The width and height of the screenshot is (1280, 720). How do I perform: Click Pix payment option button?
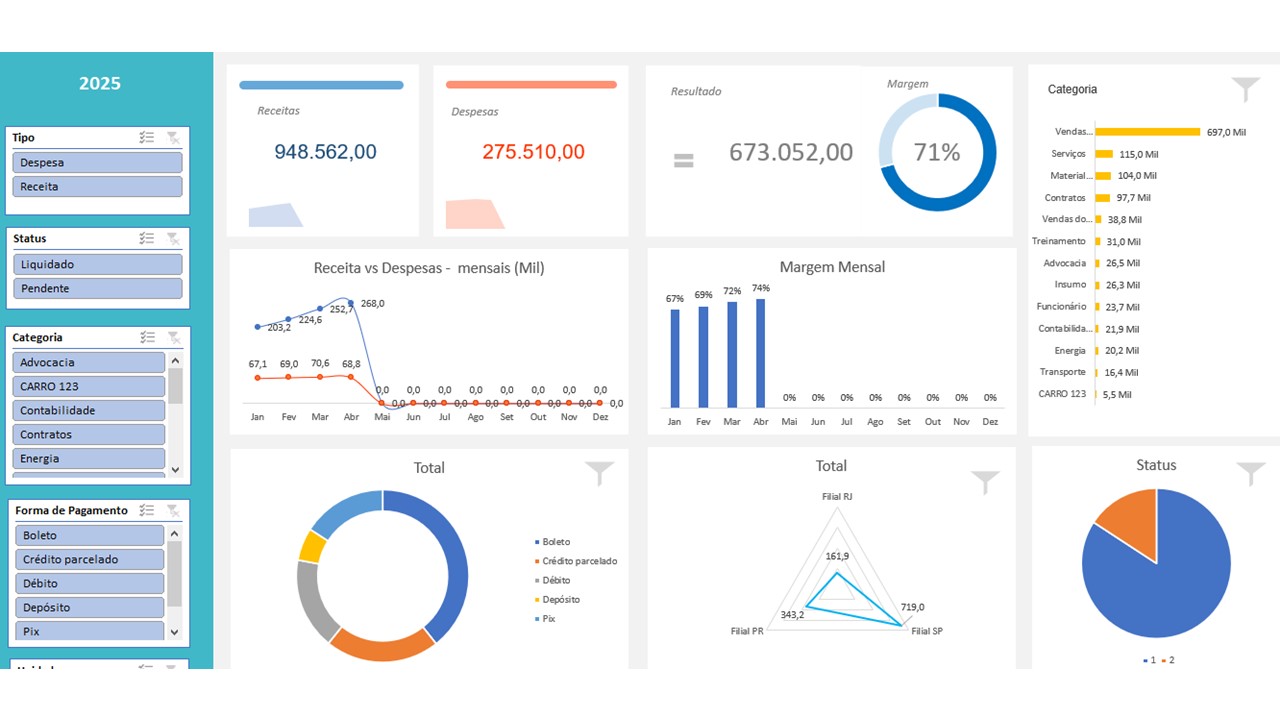[x=88, y=631]
